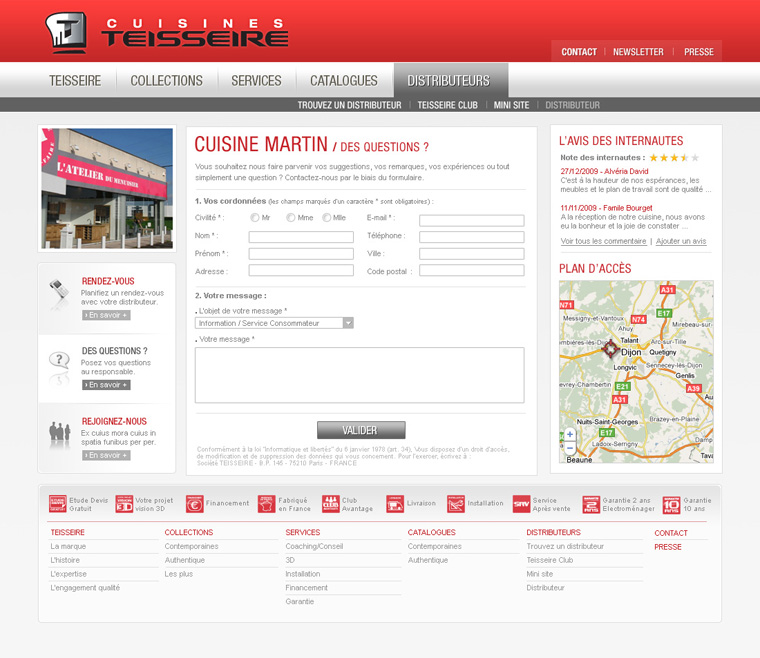Image resolution: width=760 pixels, height=658 pixels.
Task: Click in the Téléphone input field
Action: 472,236
